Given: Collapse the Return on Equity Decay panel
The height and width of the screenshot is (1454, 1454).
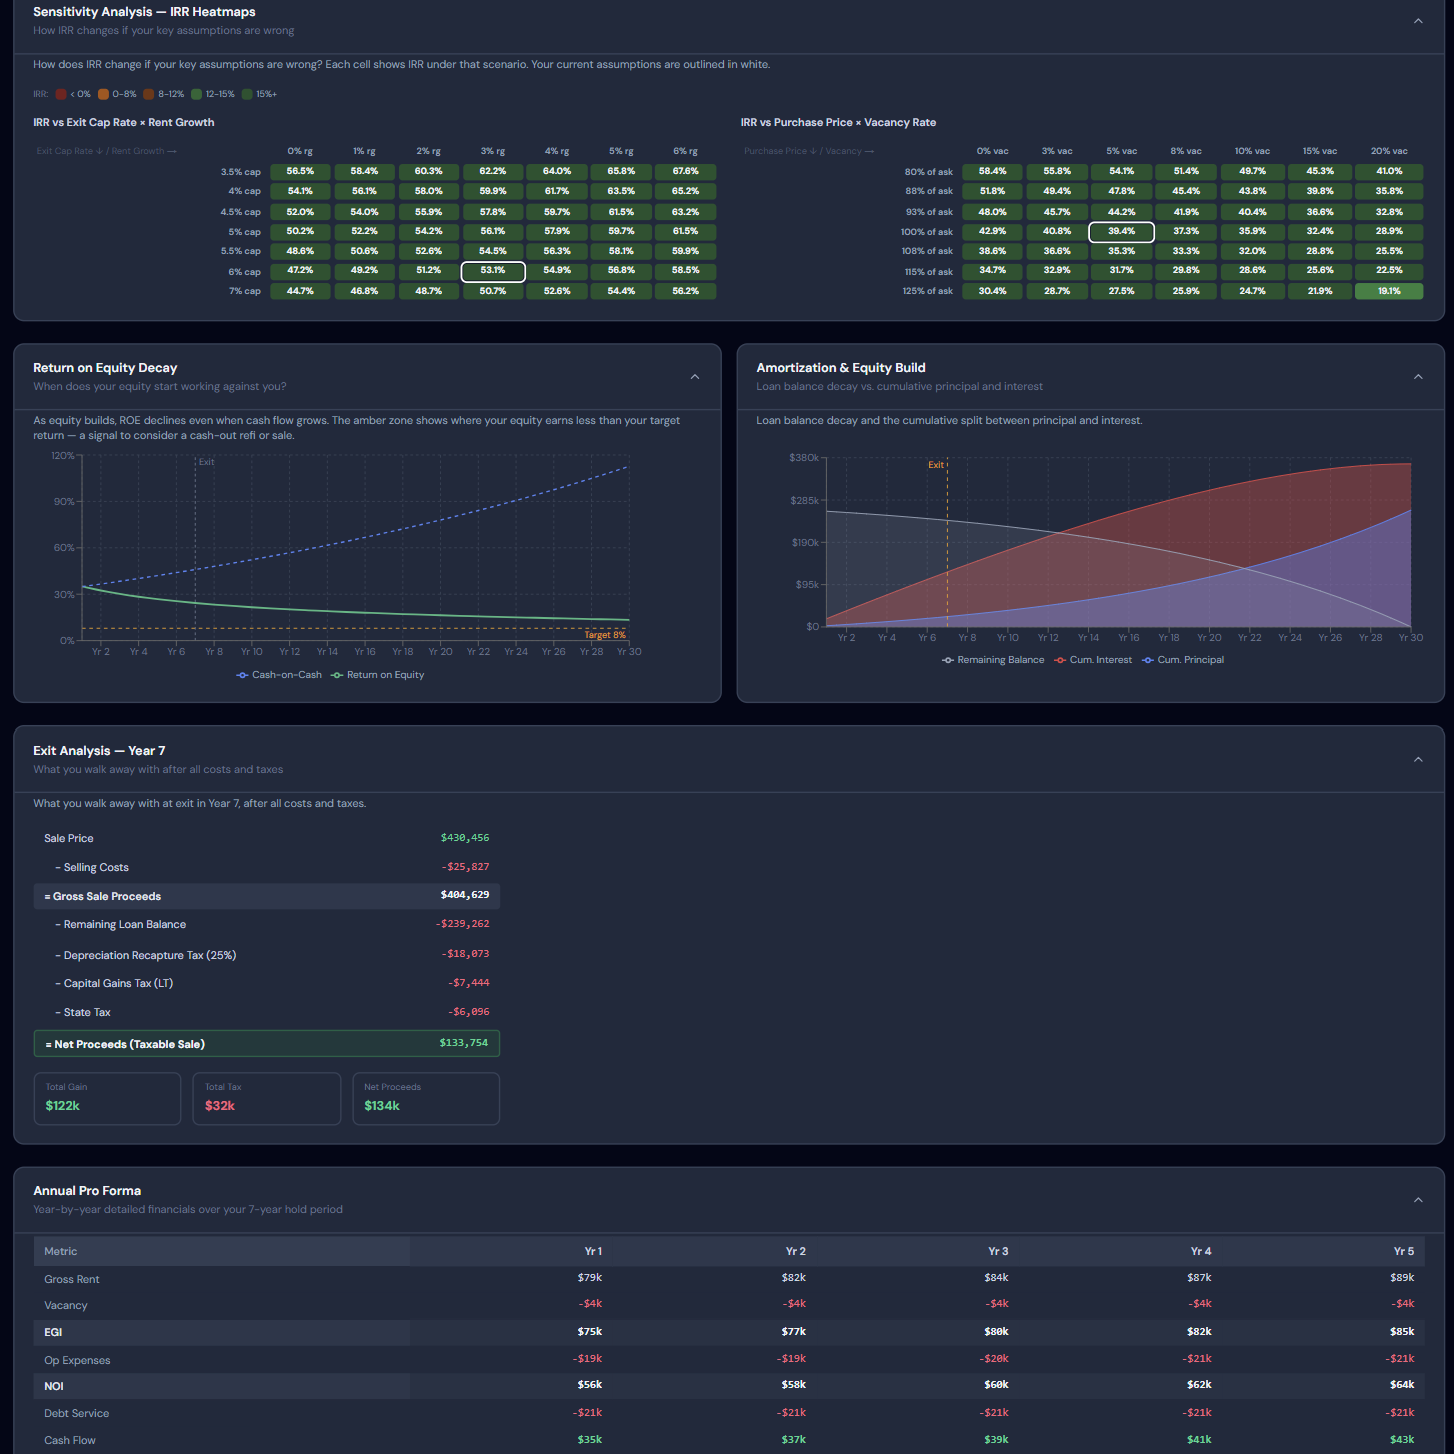Looking at the screenshot, I should [x=694, y=377].
